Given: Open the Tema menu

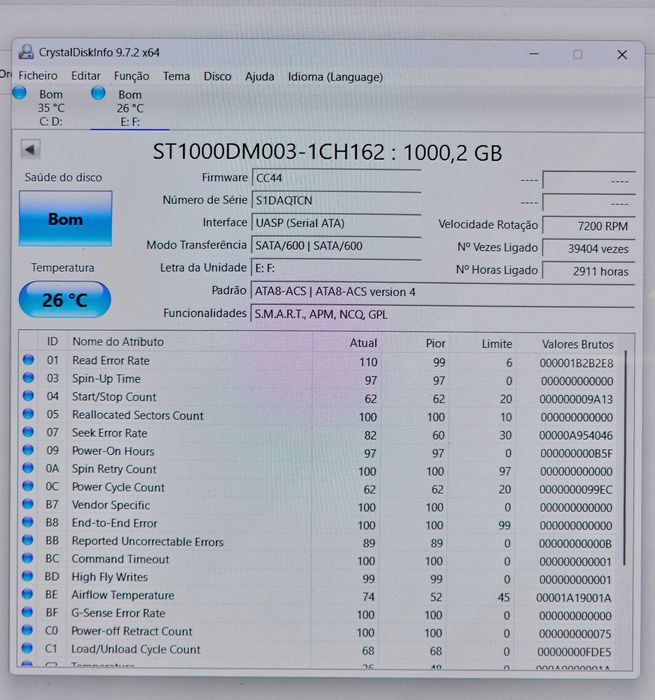Looking at the screenshot, I should (176, 76).
